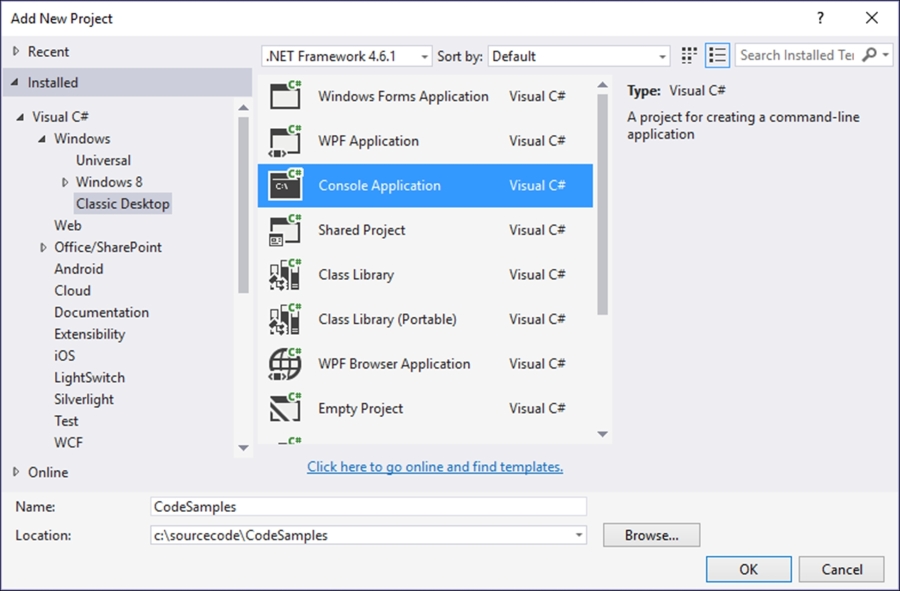Image resolution: width=900 pixels, height=591 pixels.
Task: Select the Windows Forms Application template icon
Action: (285, 96)
